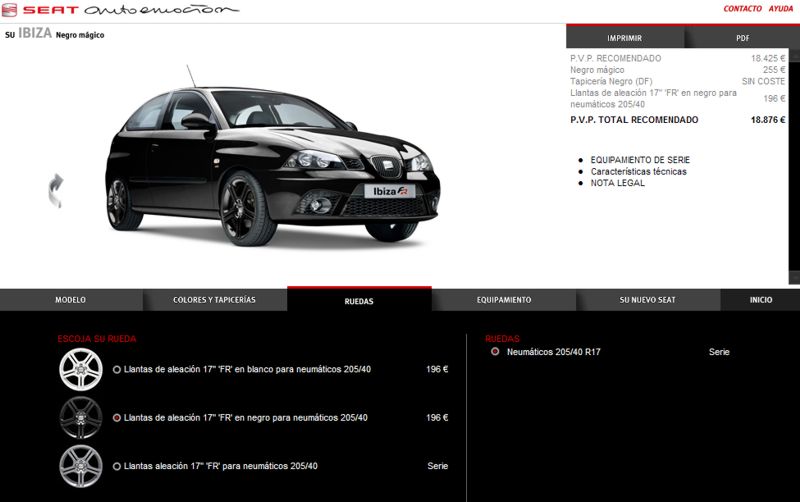Click 'Llantas aleación 17" FR para neumáticos' label
Viewport: 800px width, 502px height.
[220, 466]
